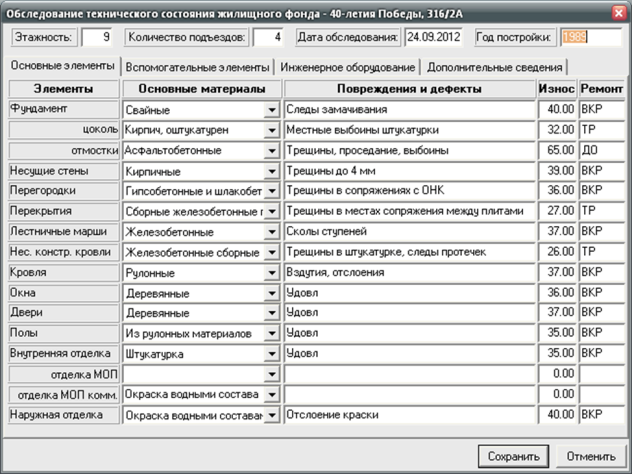
Task: Click wear value 27.00 for Перекрытия
Action: point(557,211)
